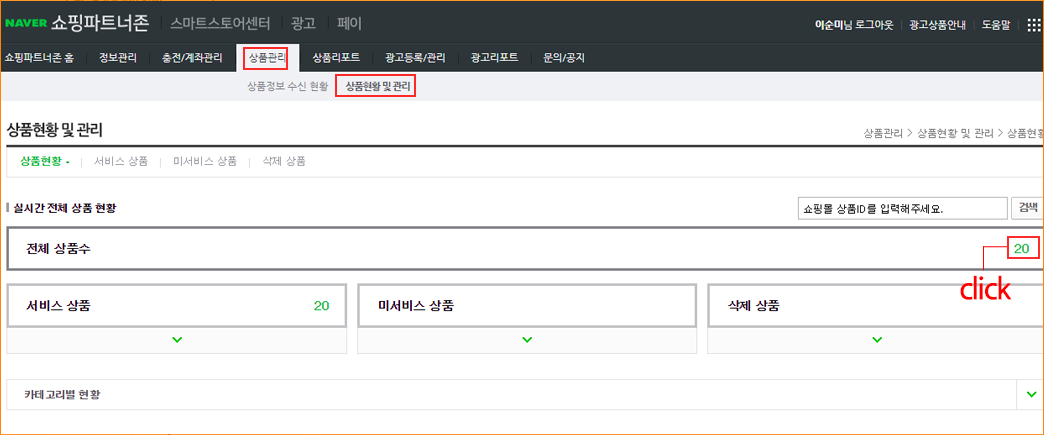Expand the 삭제 상품 chevron
The width and height of the screenshot is (1044, 435).
(x=876, y=340)
